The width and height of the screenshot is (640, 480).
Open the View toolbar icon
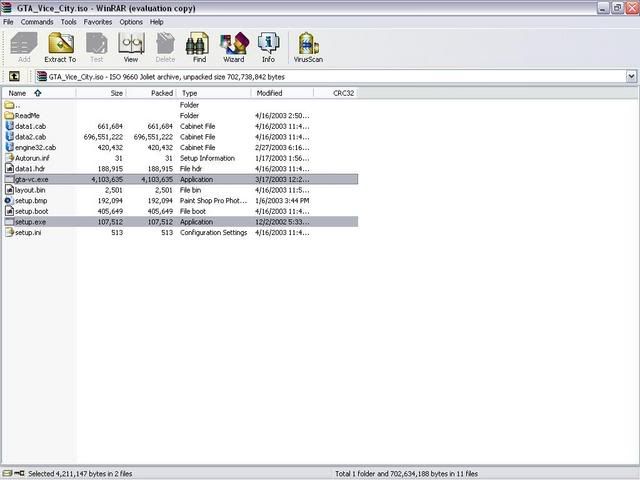(x=131, y=47)
